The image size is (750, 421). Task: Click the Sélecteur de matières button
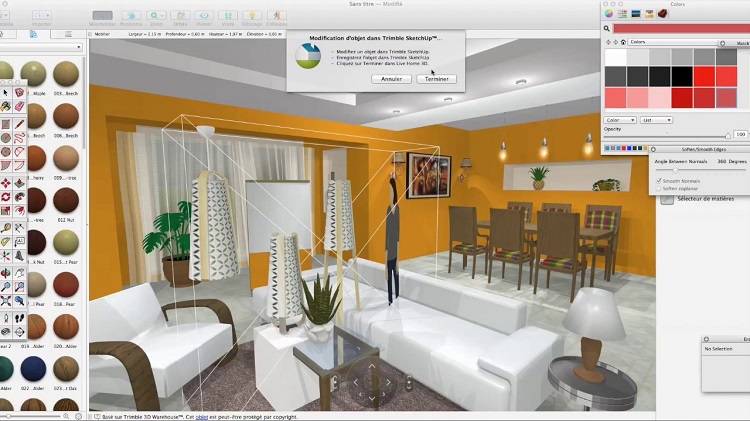click(667, 199)
